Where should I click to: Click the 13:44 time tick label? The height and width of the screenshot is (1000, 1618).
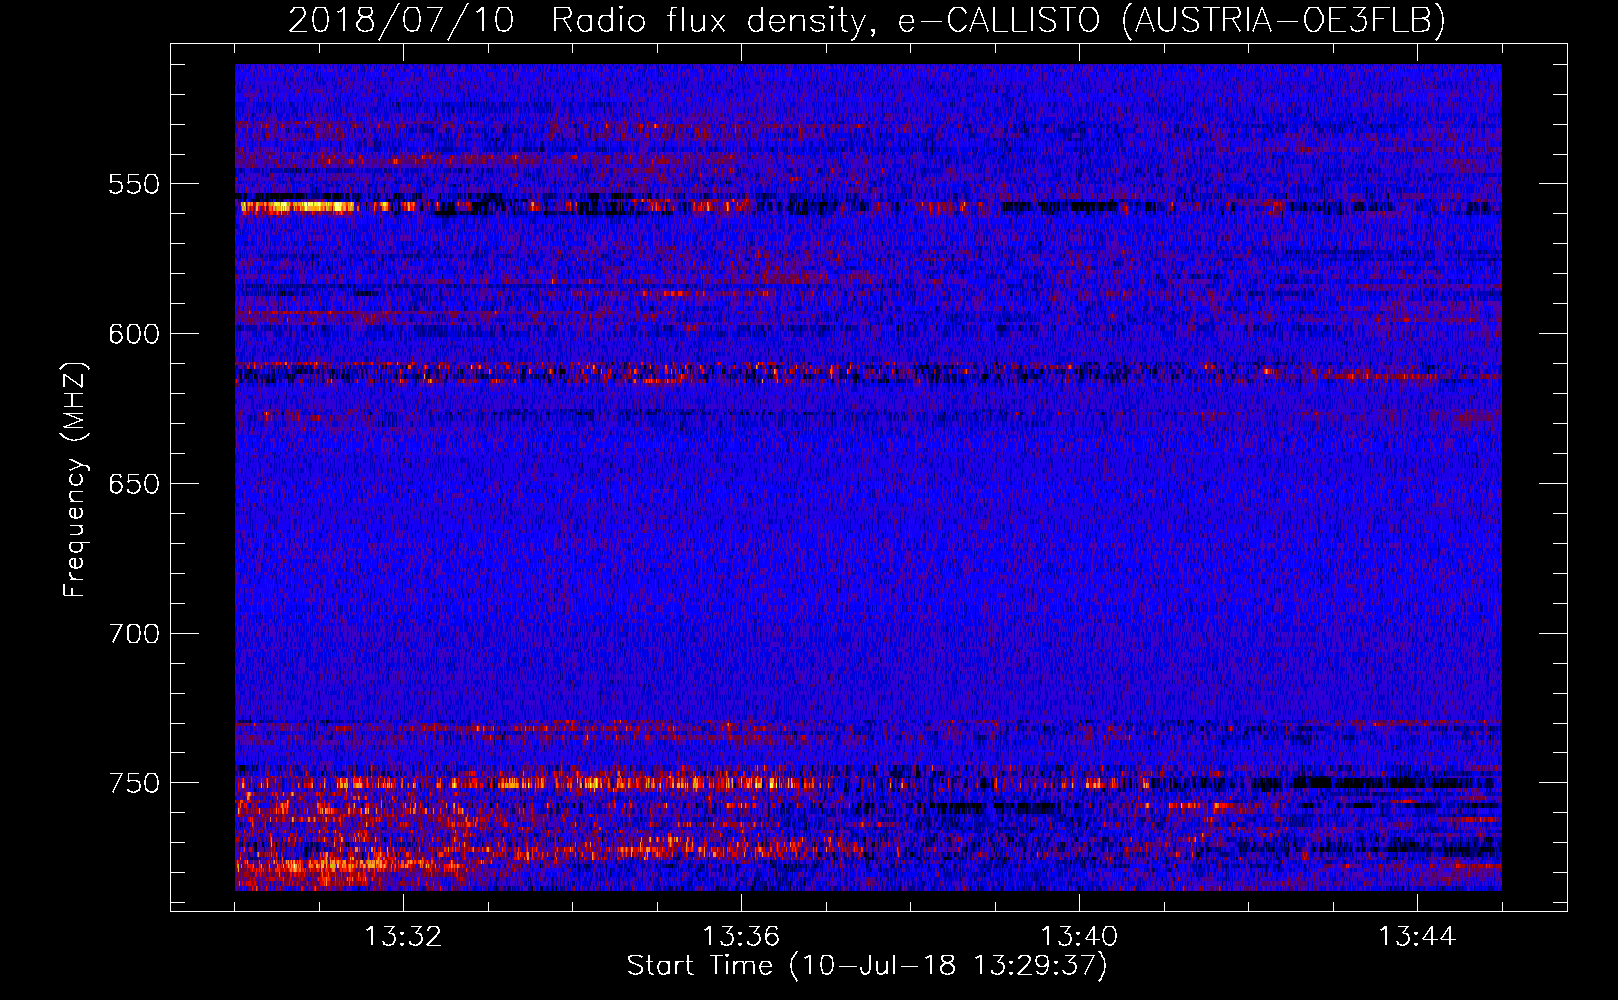pyautogui.click(x=1417, y=937)
